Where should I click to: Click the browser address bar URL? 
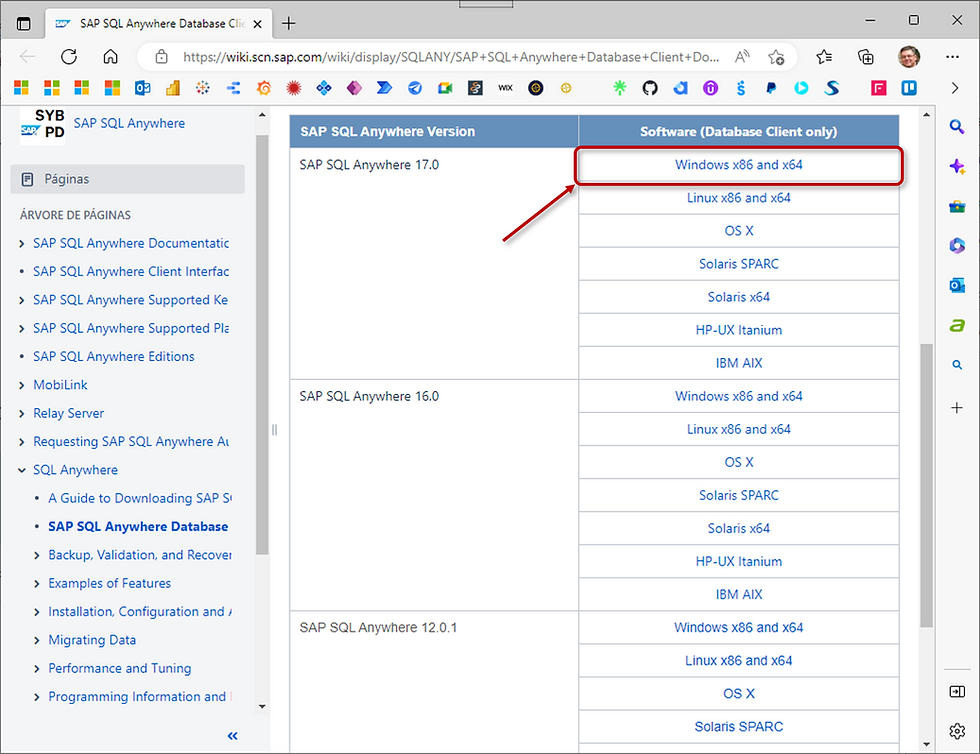click(x=451, y=57)
